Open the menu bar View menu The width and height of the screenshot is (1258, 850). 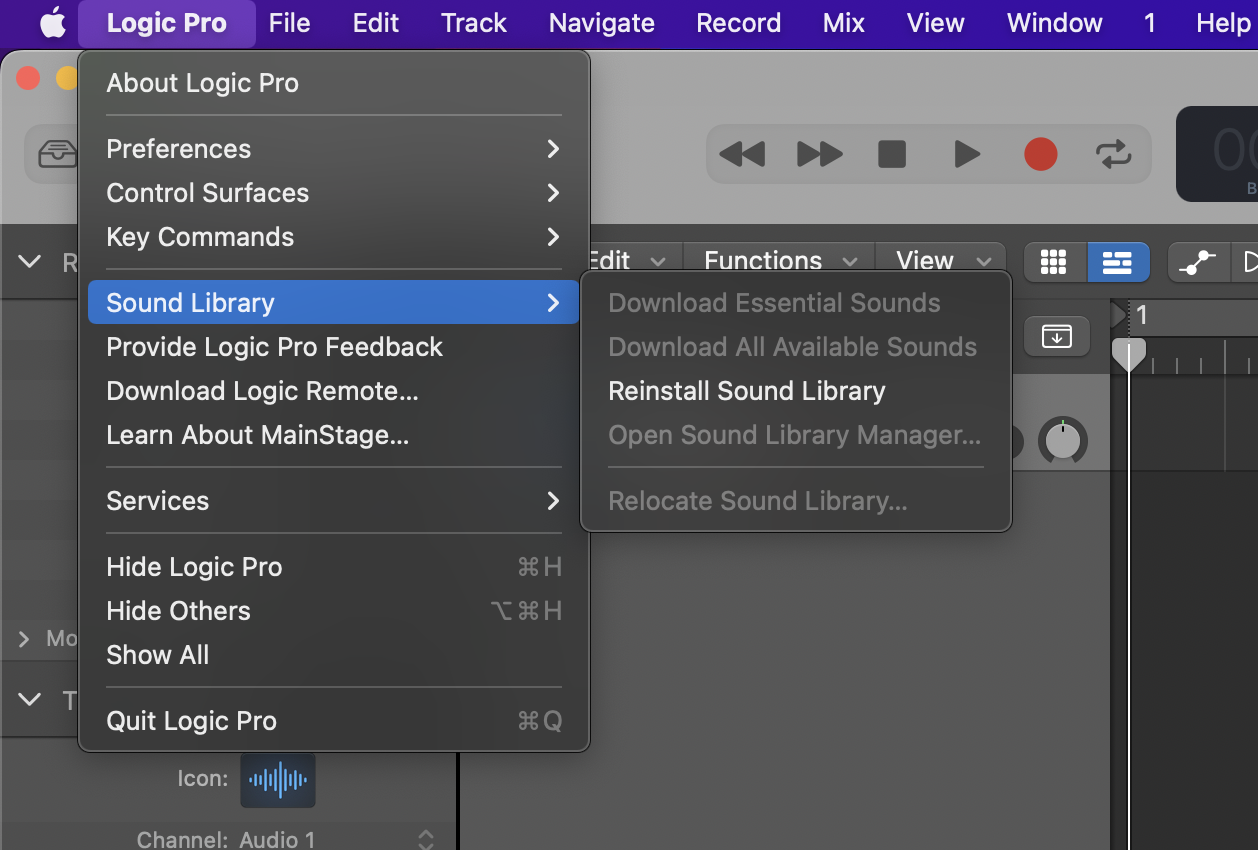[x=936, y=23]
